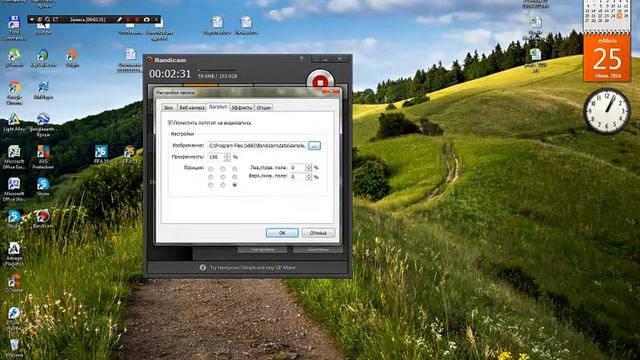Click the opacity value field
The image size is (640, 360).
tap(215, 157)
